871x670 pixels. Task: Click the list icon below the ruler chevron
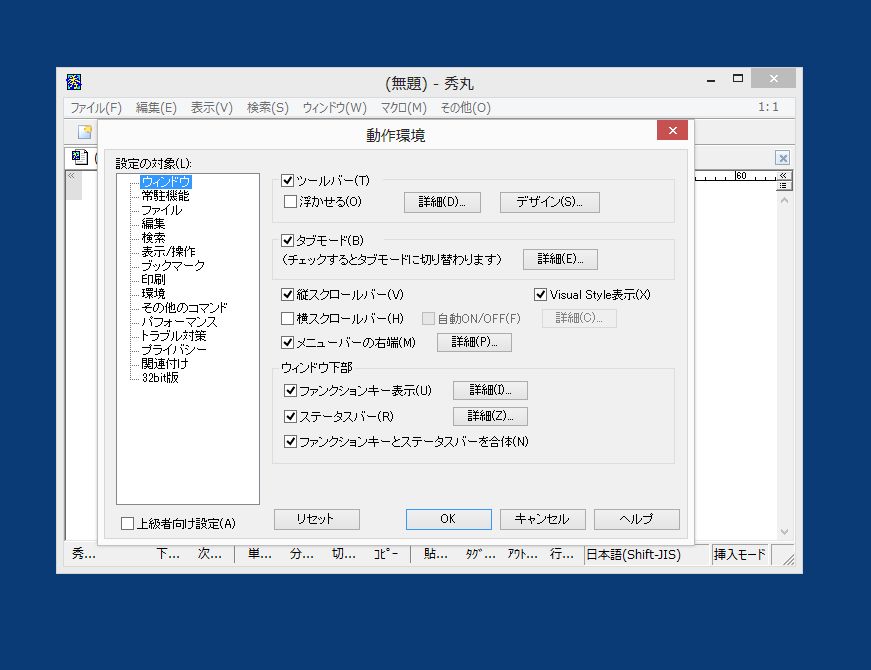tap(783, 186)
